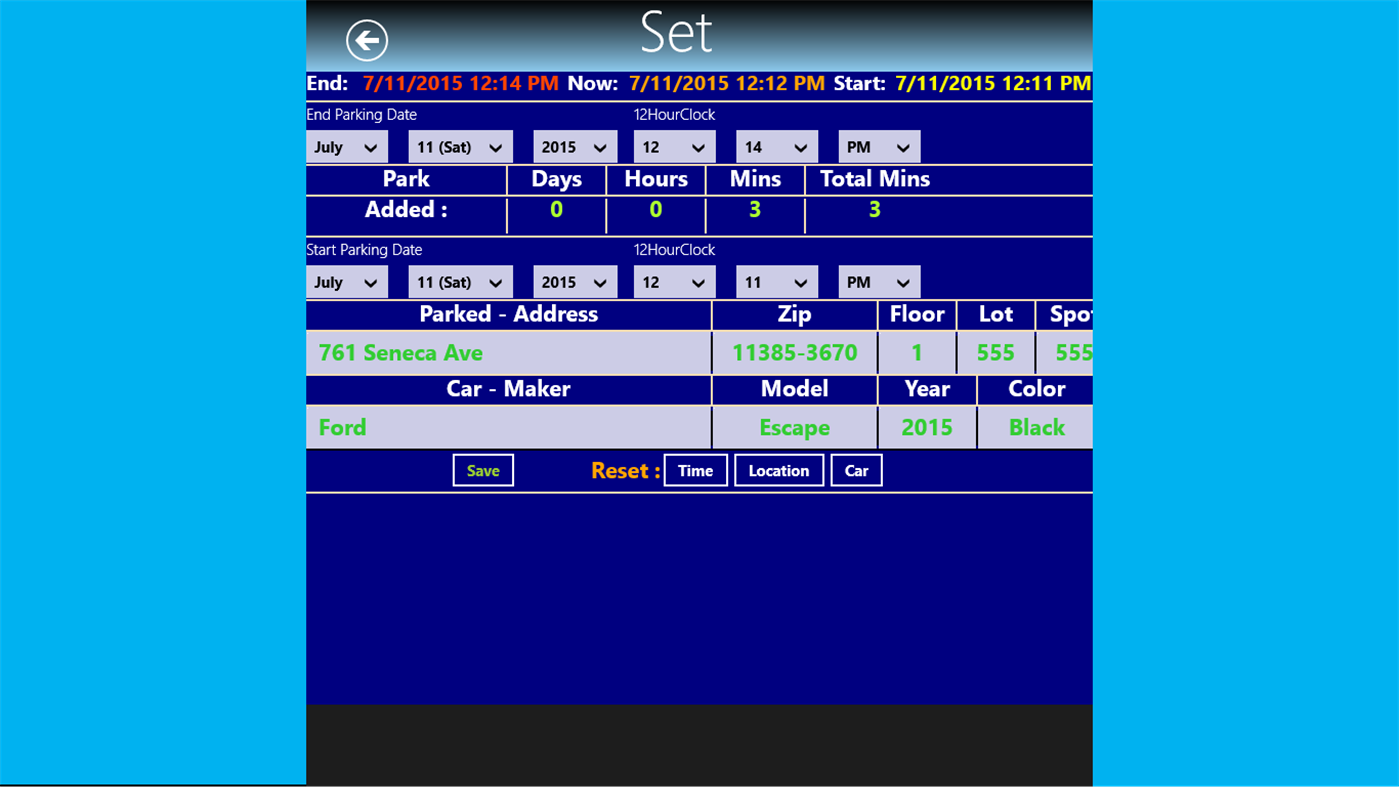Open the Start Parking minutes dropdown showing 11
This screenshot has width=1399, height=787.
776,281
